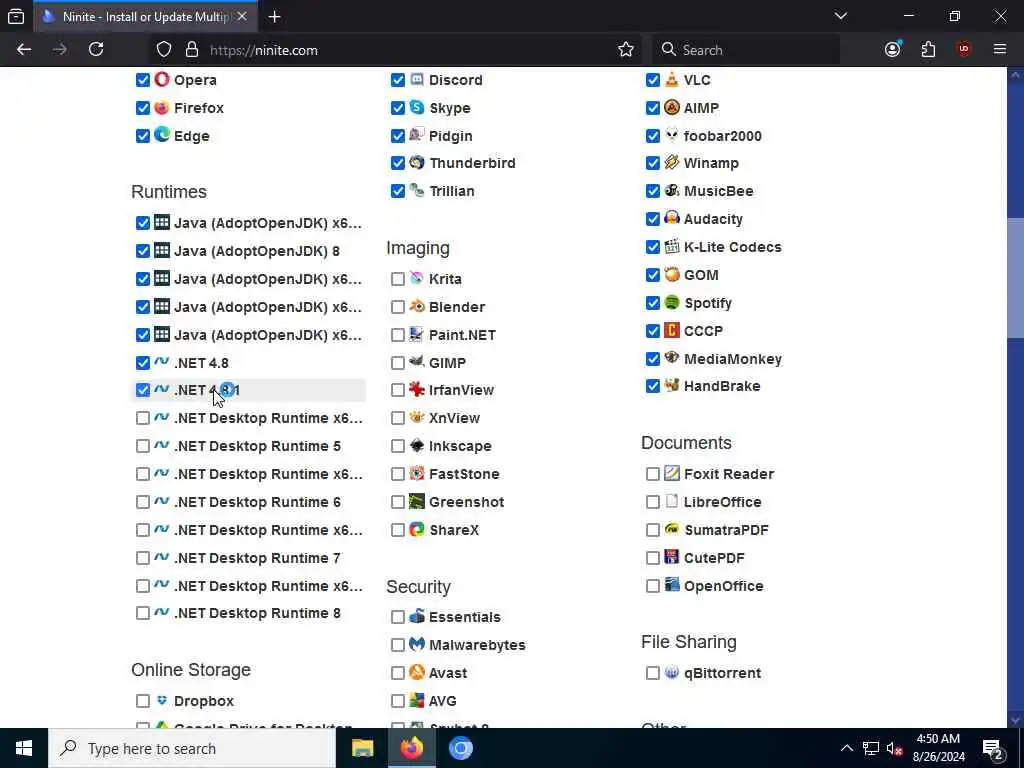Viewport: 1024px width, 768px height.
Task: Tick the Paint.NET checkbox
Action: coord(398,335)
